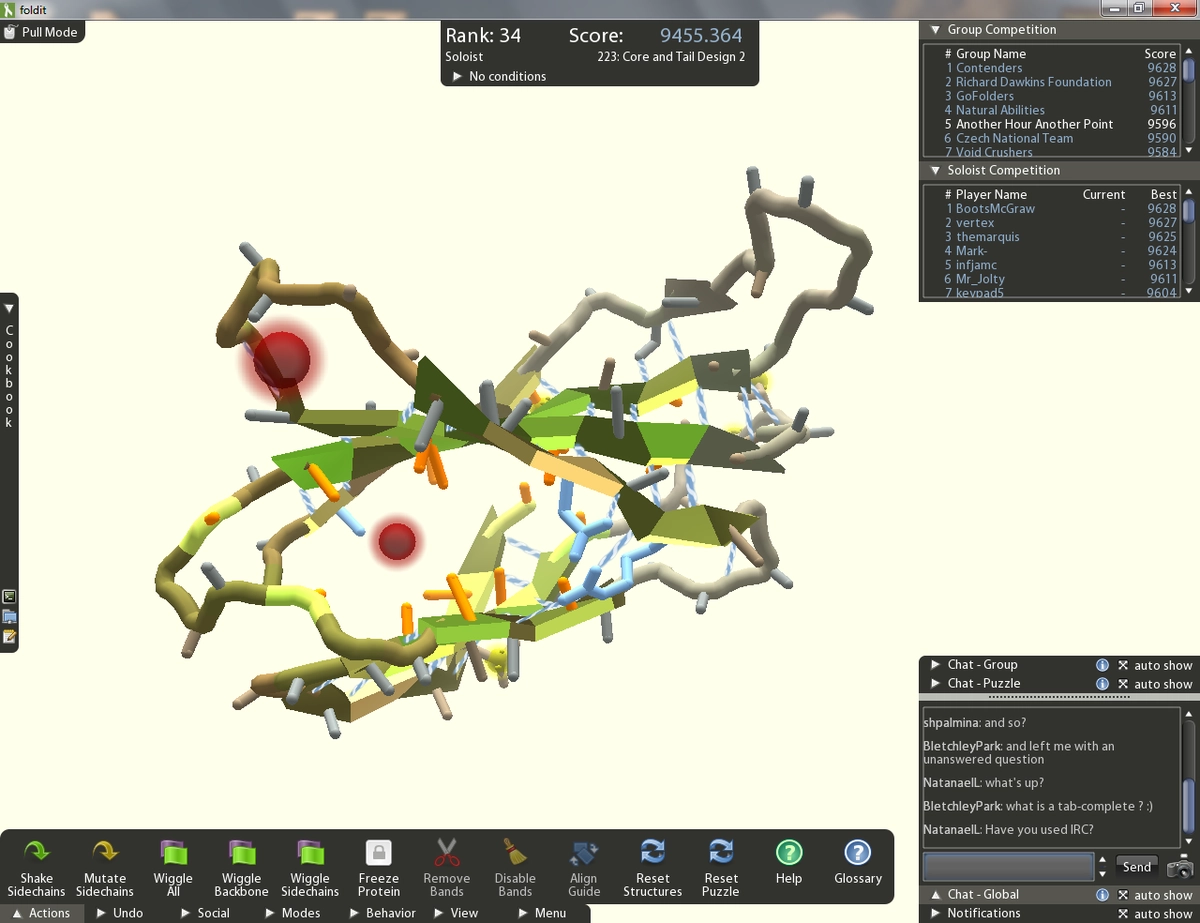Open the Glossary question mark icon

[857, 853]
